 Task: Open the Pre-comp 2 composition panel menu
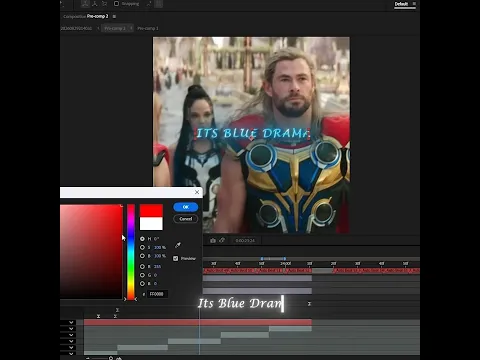(x=114, y=16)
